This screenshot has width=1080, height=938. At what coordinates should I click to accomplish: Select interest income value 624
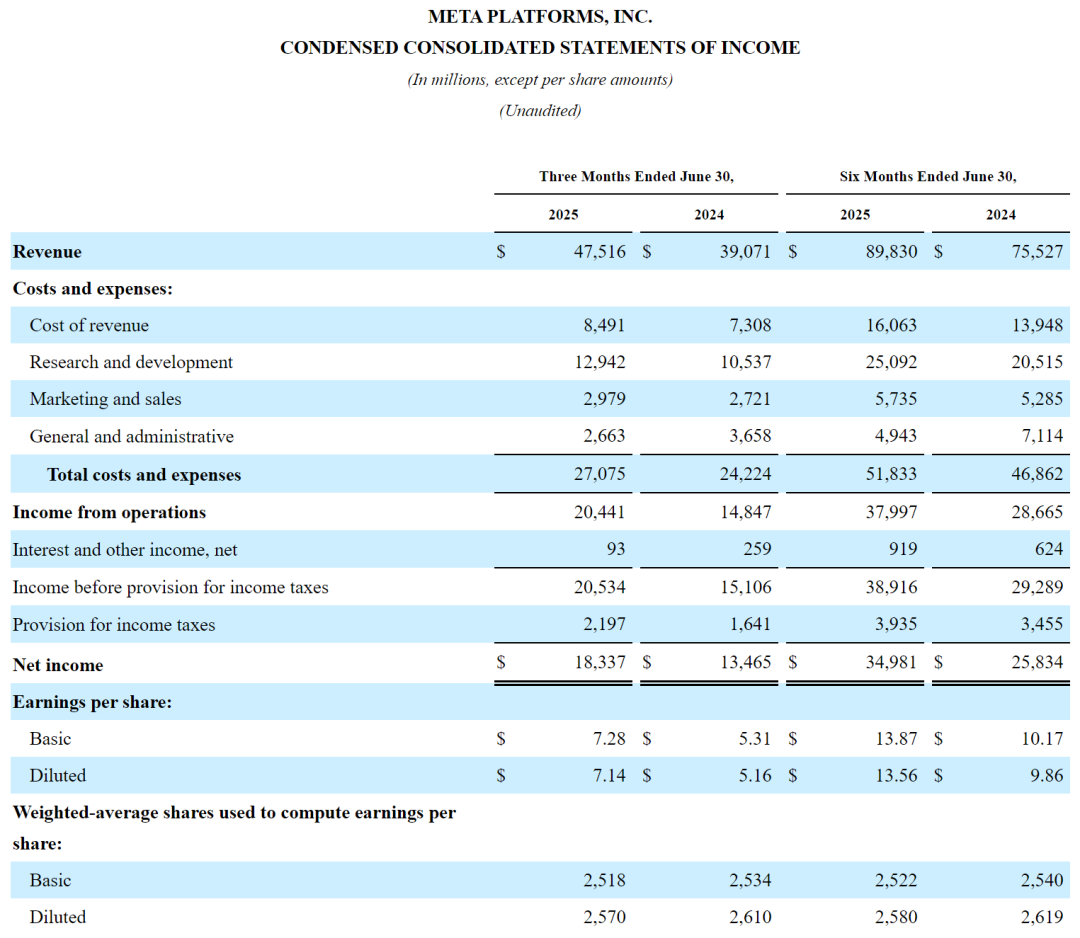tap(1049, 549)
